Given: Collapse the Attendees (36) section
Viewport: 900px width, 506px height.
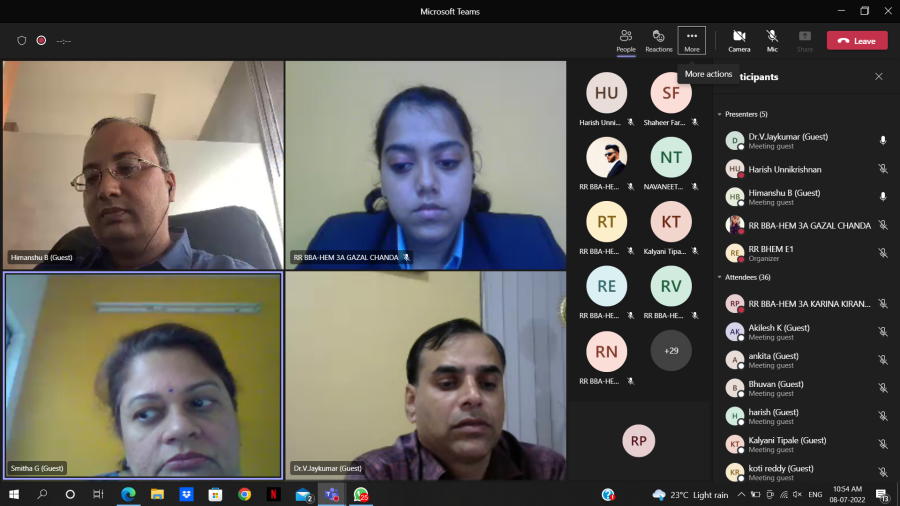Looking at the screenshot, I should 720,277.
